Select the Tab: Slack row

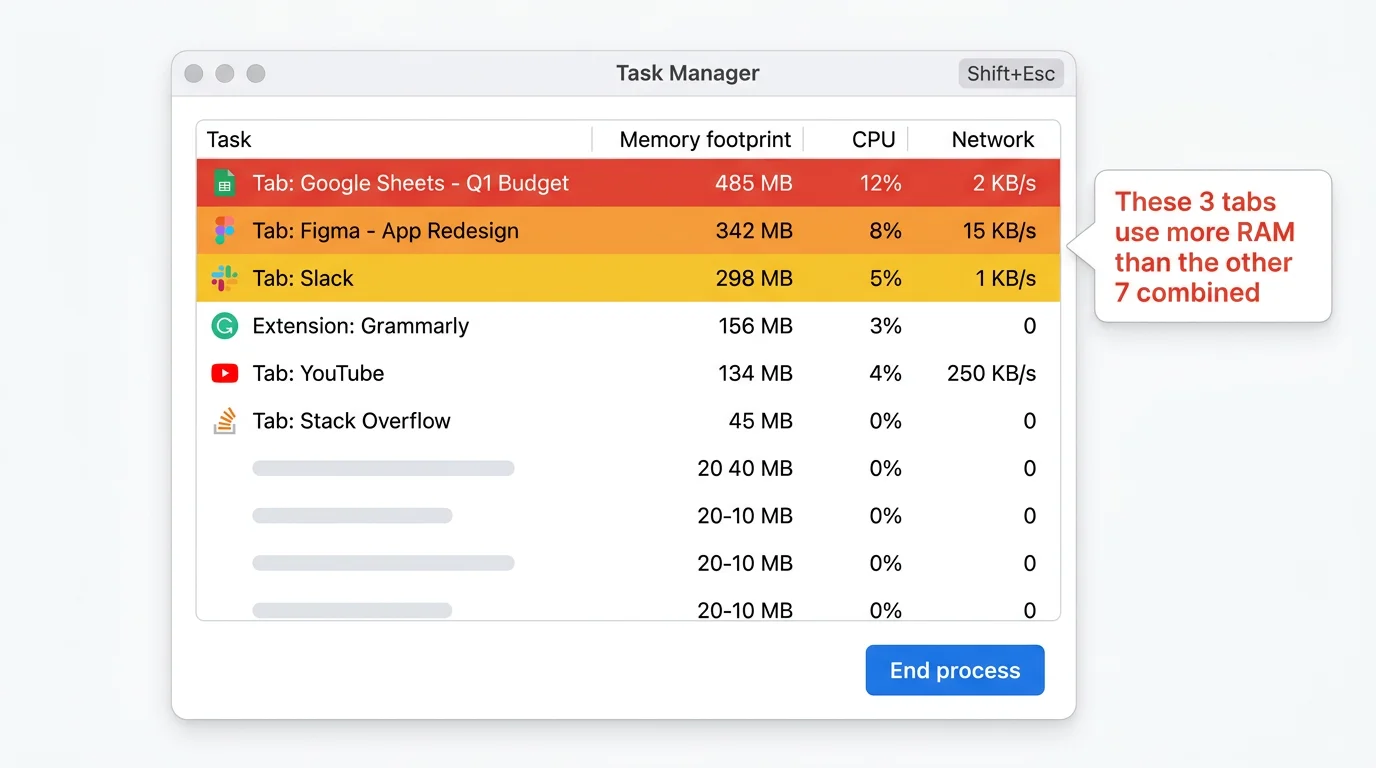500,278
